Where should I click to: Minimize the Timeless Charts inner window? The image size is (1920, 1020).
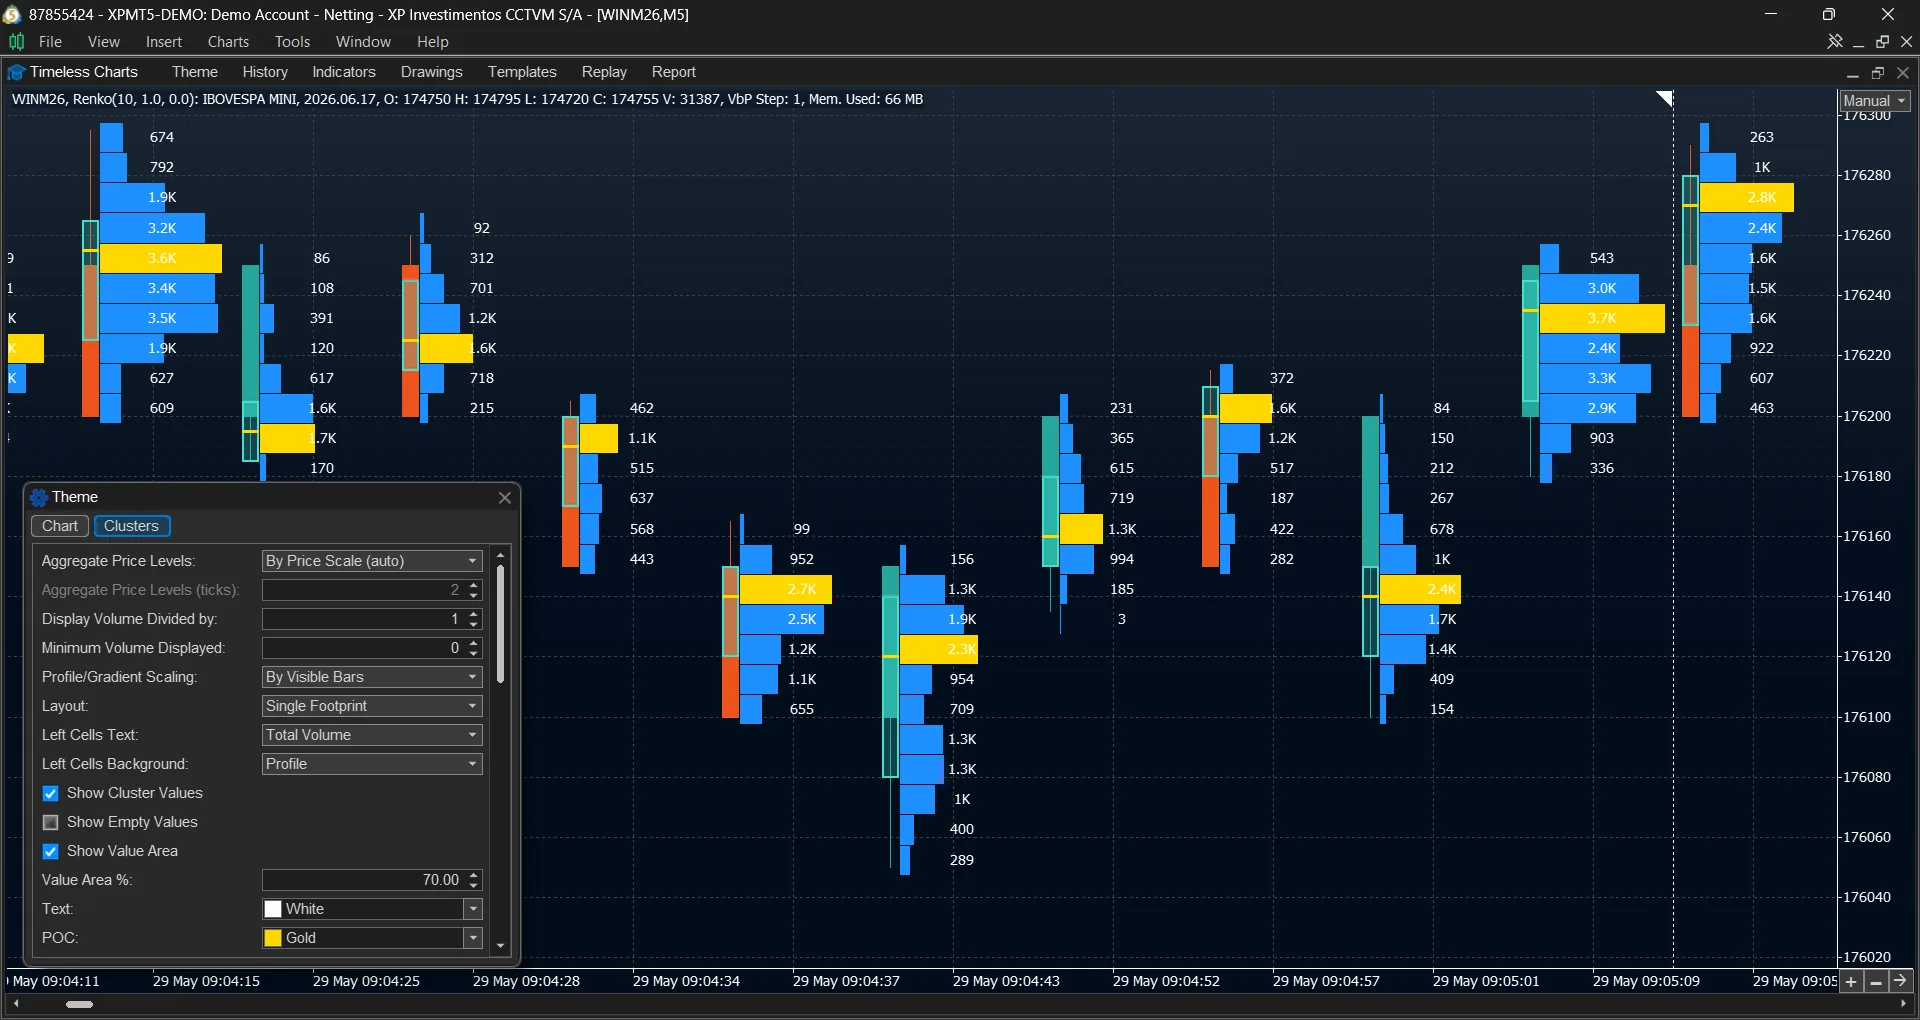click(x=1852, y=73)
